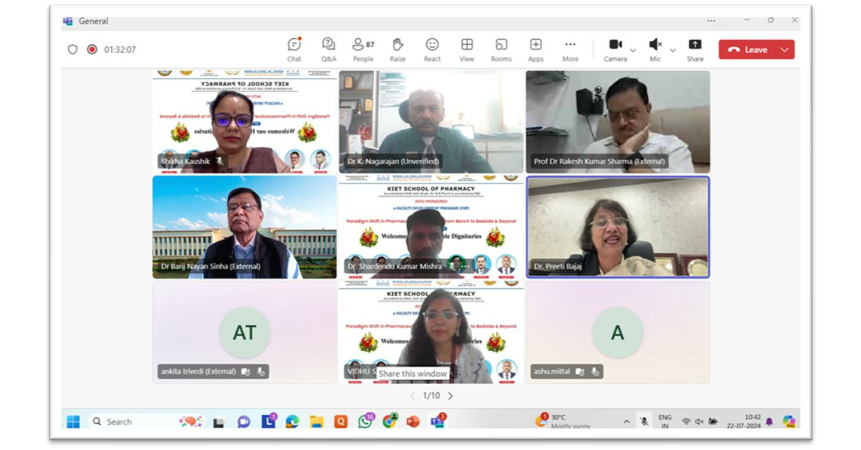Select Dr. Preeti Bajaj's video tile

pos(618,227)
